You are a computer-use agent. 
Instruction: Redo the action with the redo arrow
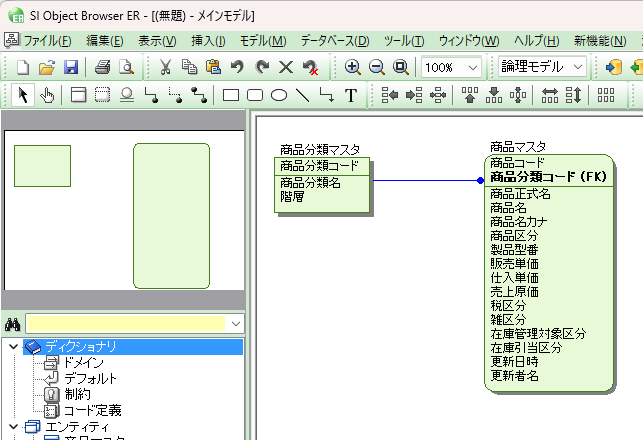(x=262, y=67)
